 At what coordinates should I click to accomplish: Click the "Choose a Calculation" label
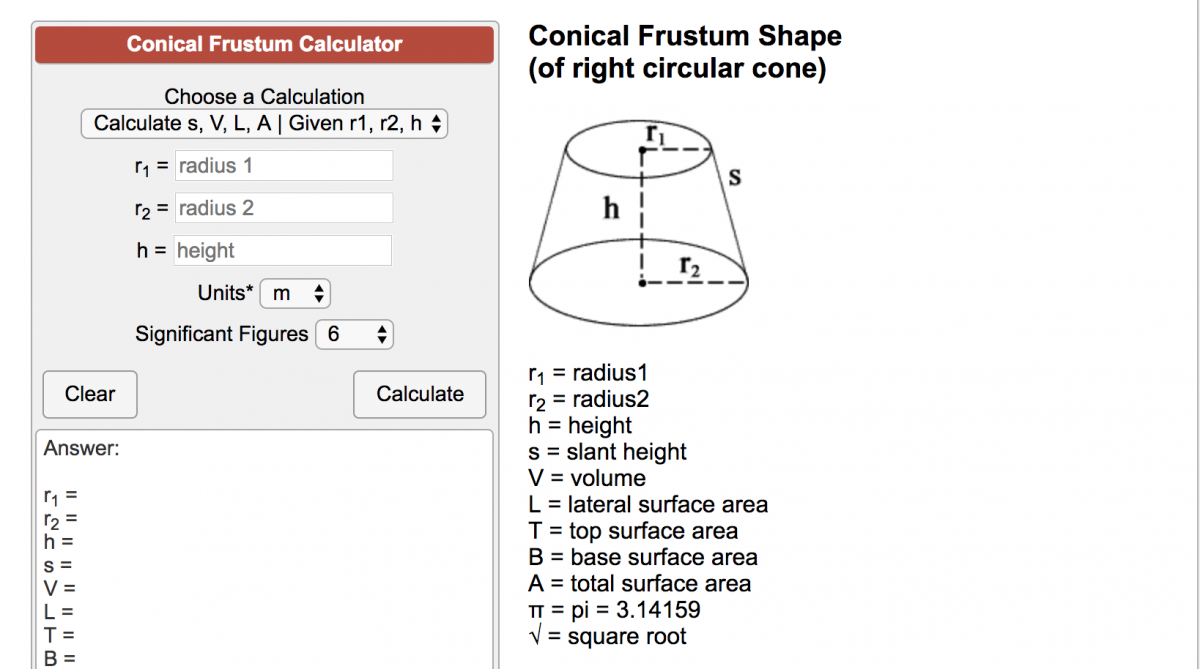click(x=264, y=97)
